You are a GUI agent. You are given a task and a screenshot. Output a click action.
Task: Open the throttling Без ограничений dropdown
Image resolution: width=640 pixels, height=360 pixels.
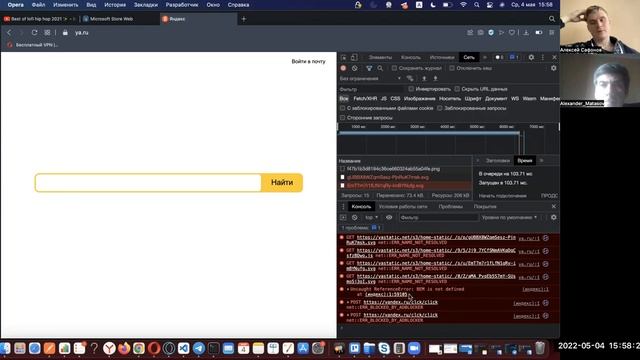tap(370, 78)
